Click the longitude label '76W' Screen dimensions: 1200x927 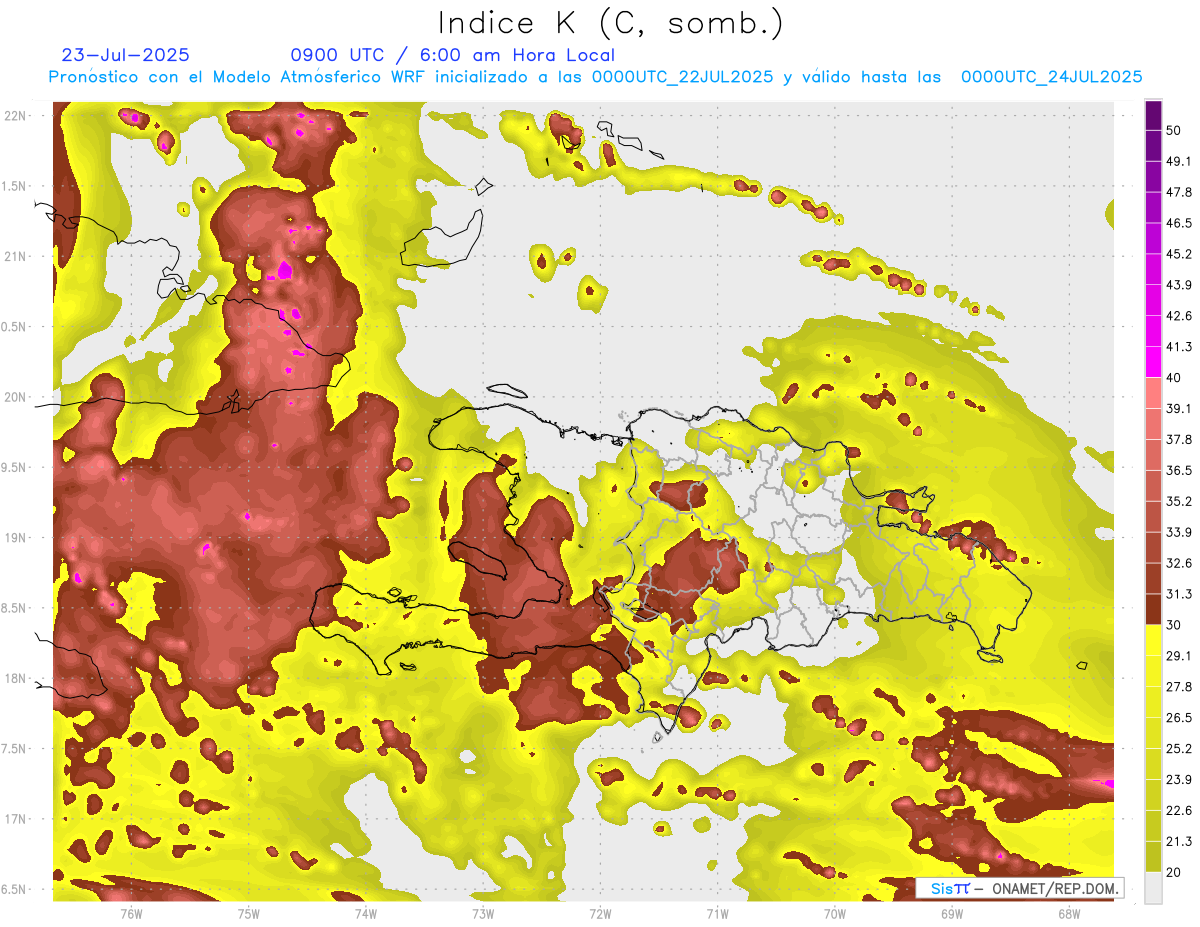[131, 913]
